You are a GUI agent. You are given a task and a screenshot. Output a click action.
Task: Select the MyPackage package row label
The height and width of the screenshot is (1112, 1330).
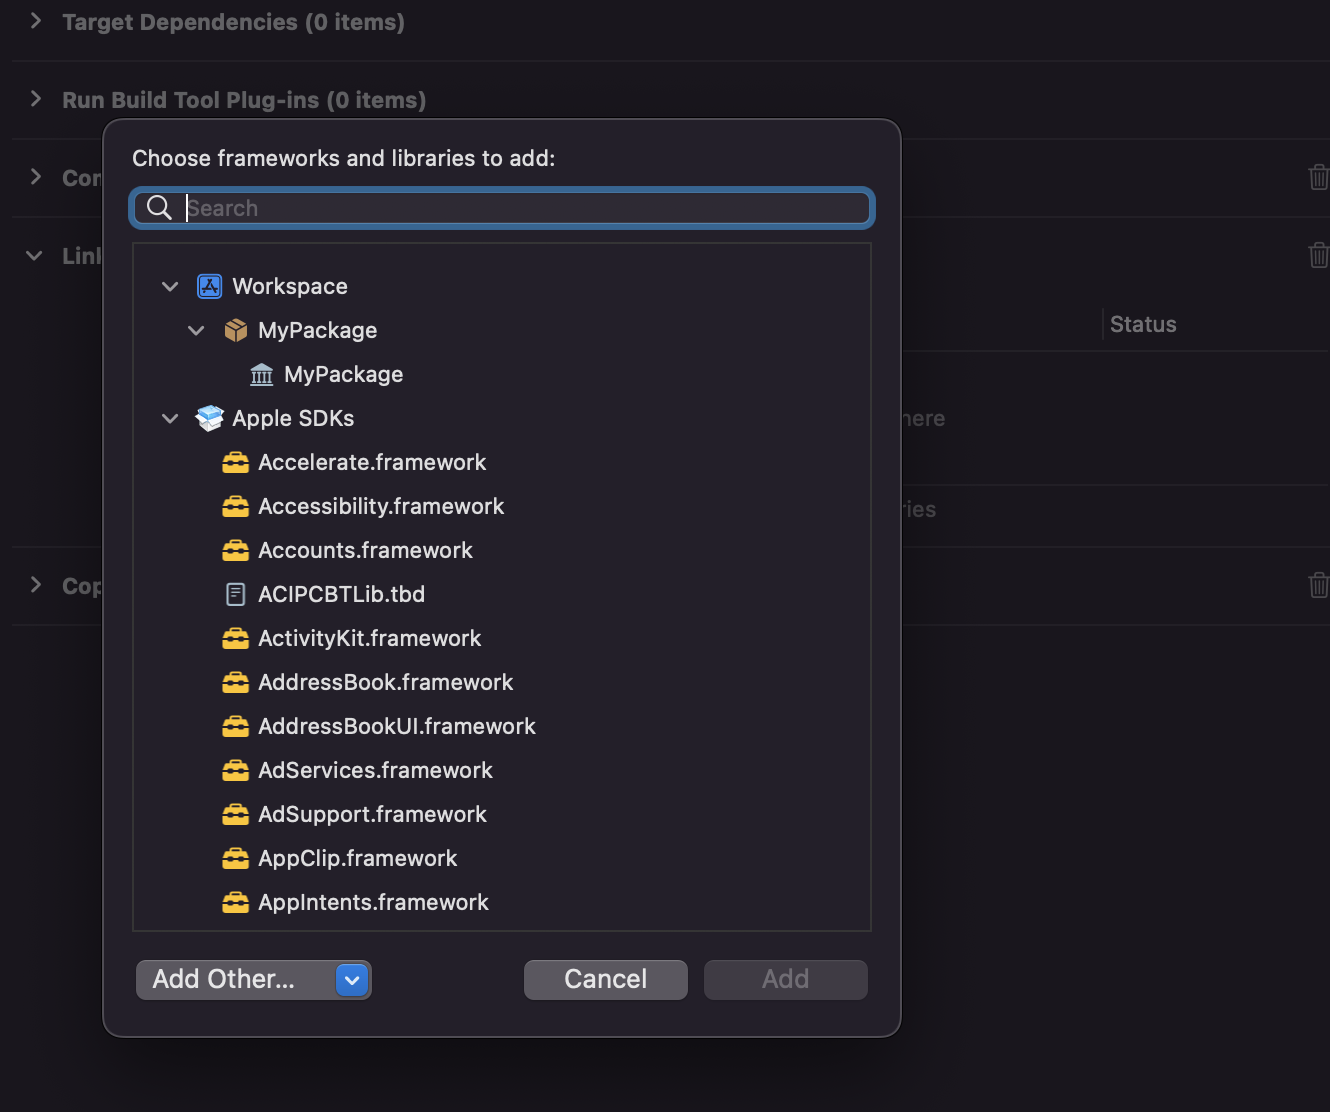tap(318, 330)
